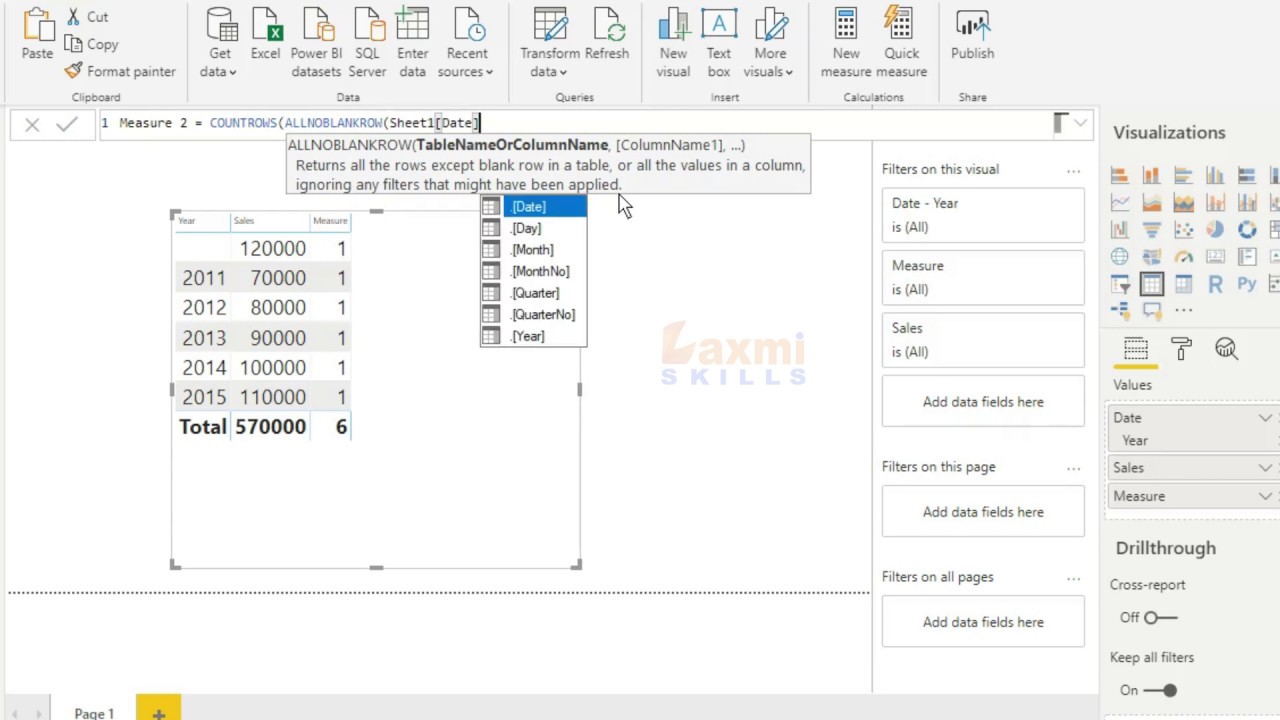The image size is (1280, 720).
Task: Open the Enter data table tool
Action: 412,44
